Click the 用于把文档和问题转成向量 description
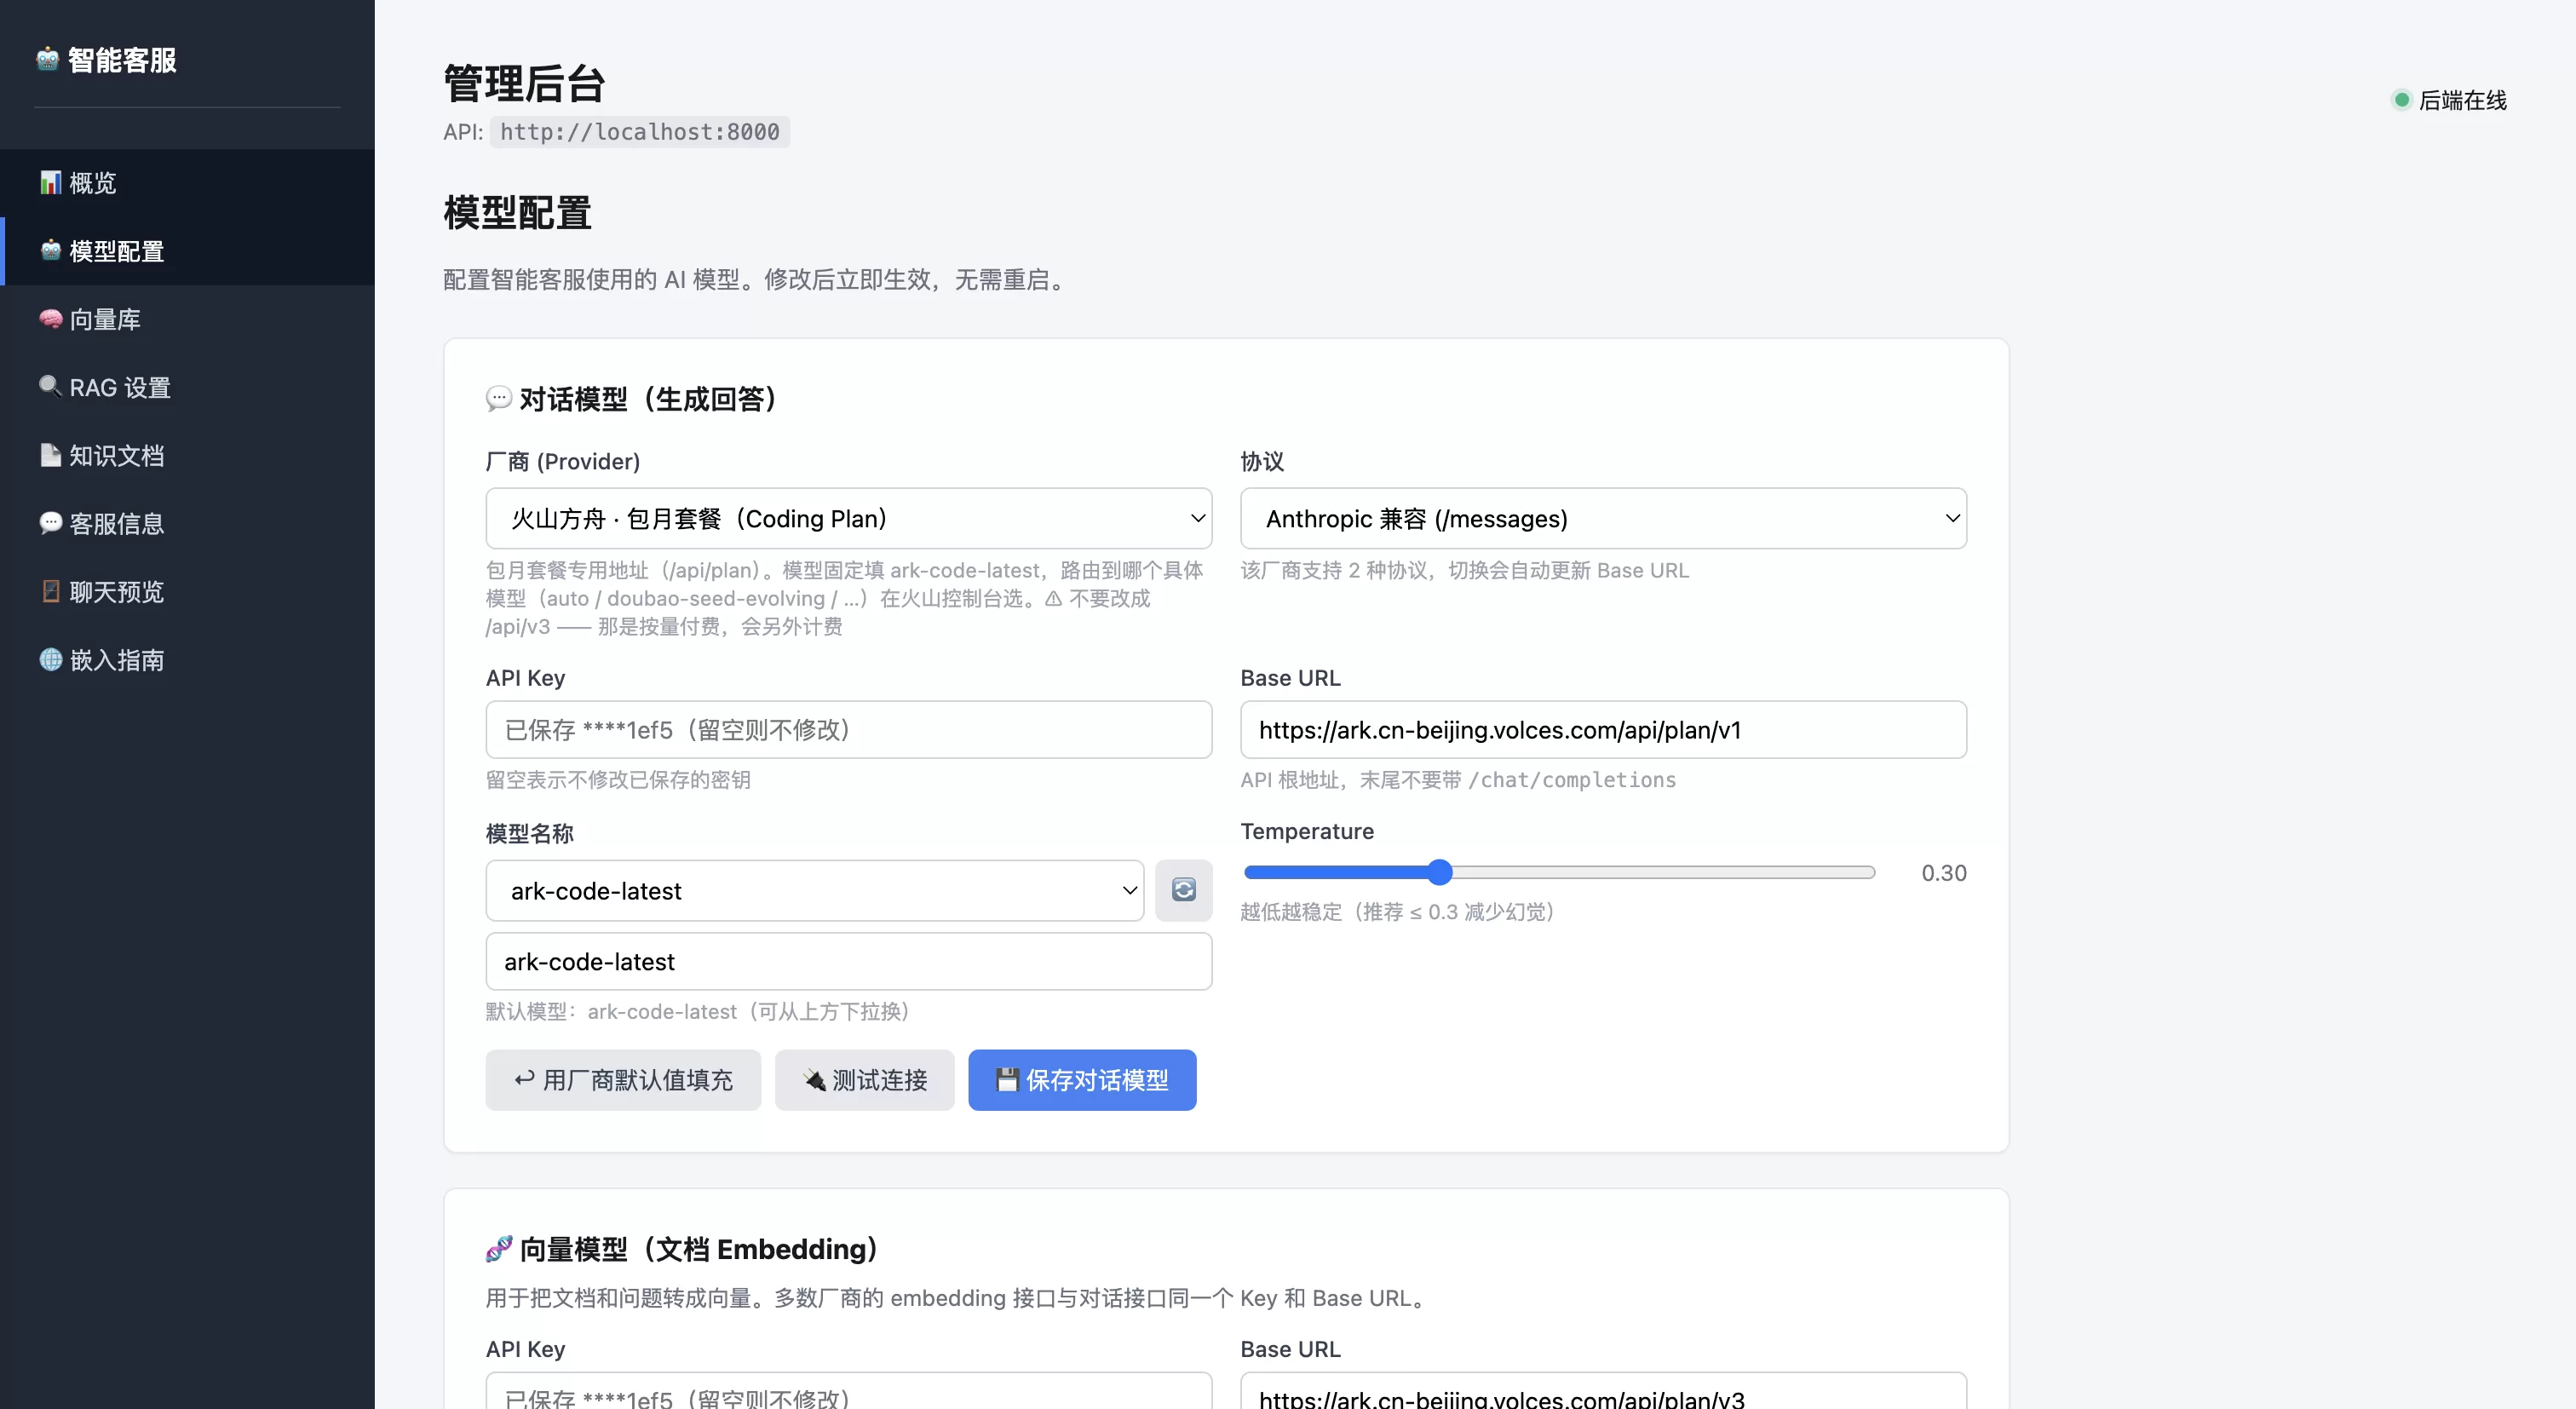Viewport: 2576px width, 1409px height. [960, 1298]
